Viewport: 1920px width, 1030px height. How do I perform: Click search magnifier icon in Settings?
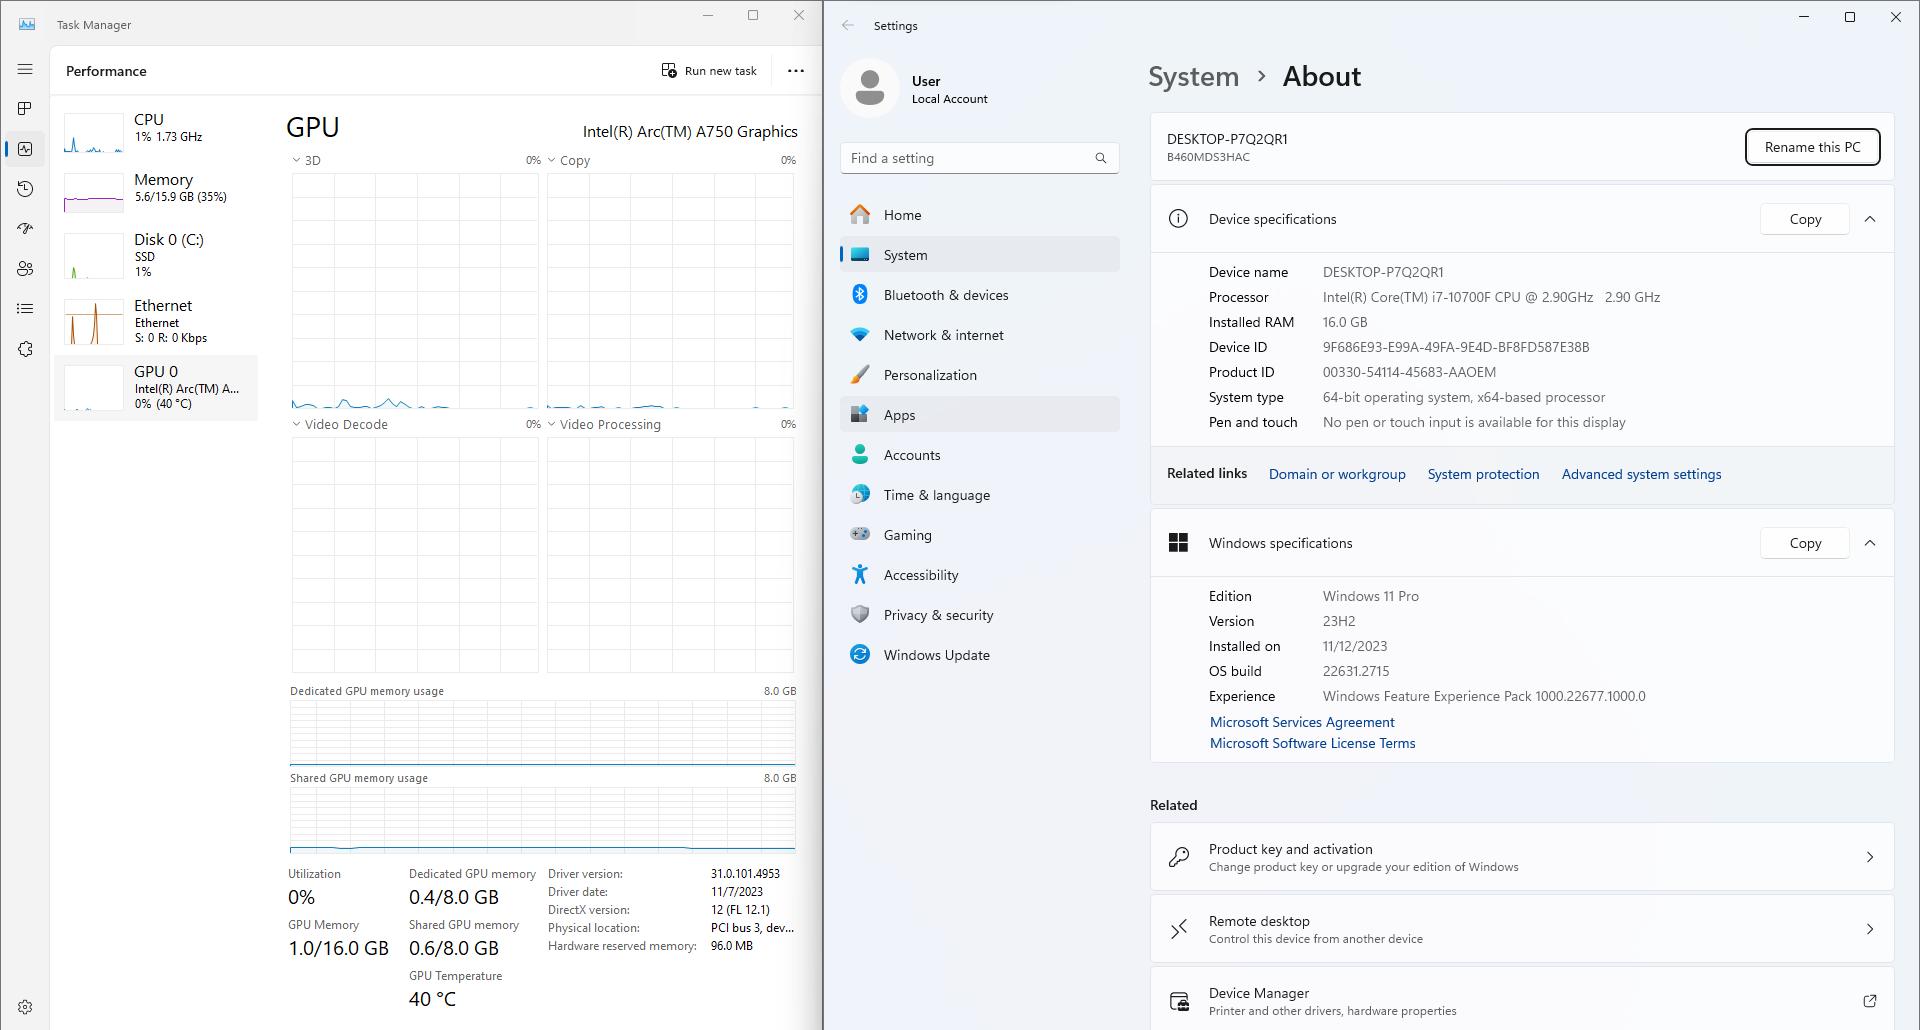pyautogui.click(x=1101, y=158)
